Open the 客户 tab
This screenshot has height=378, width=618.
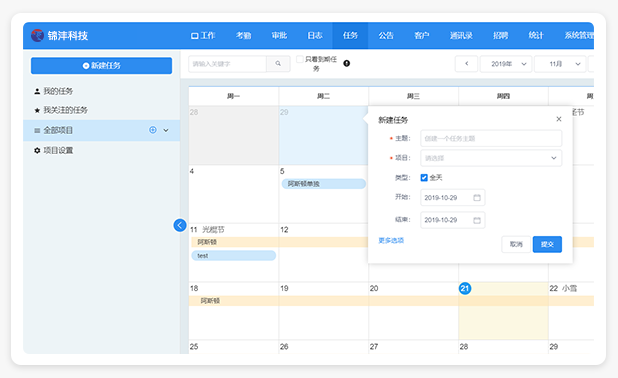[421, 35]
